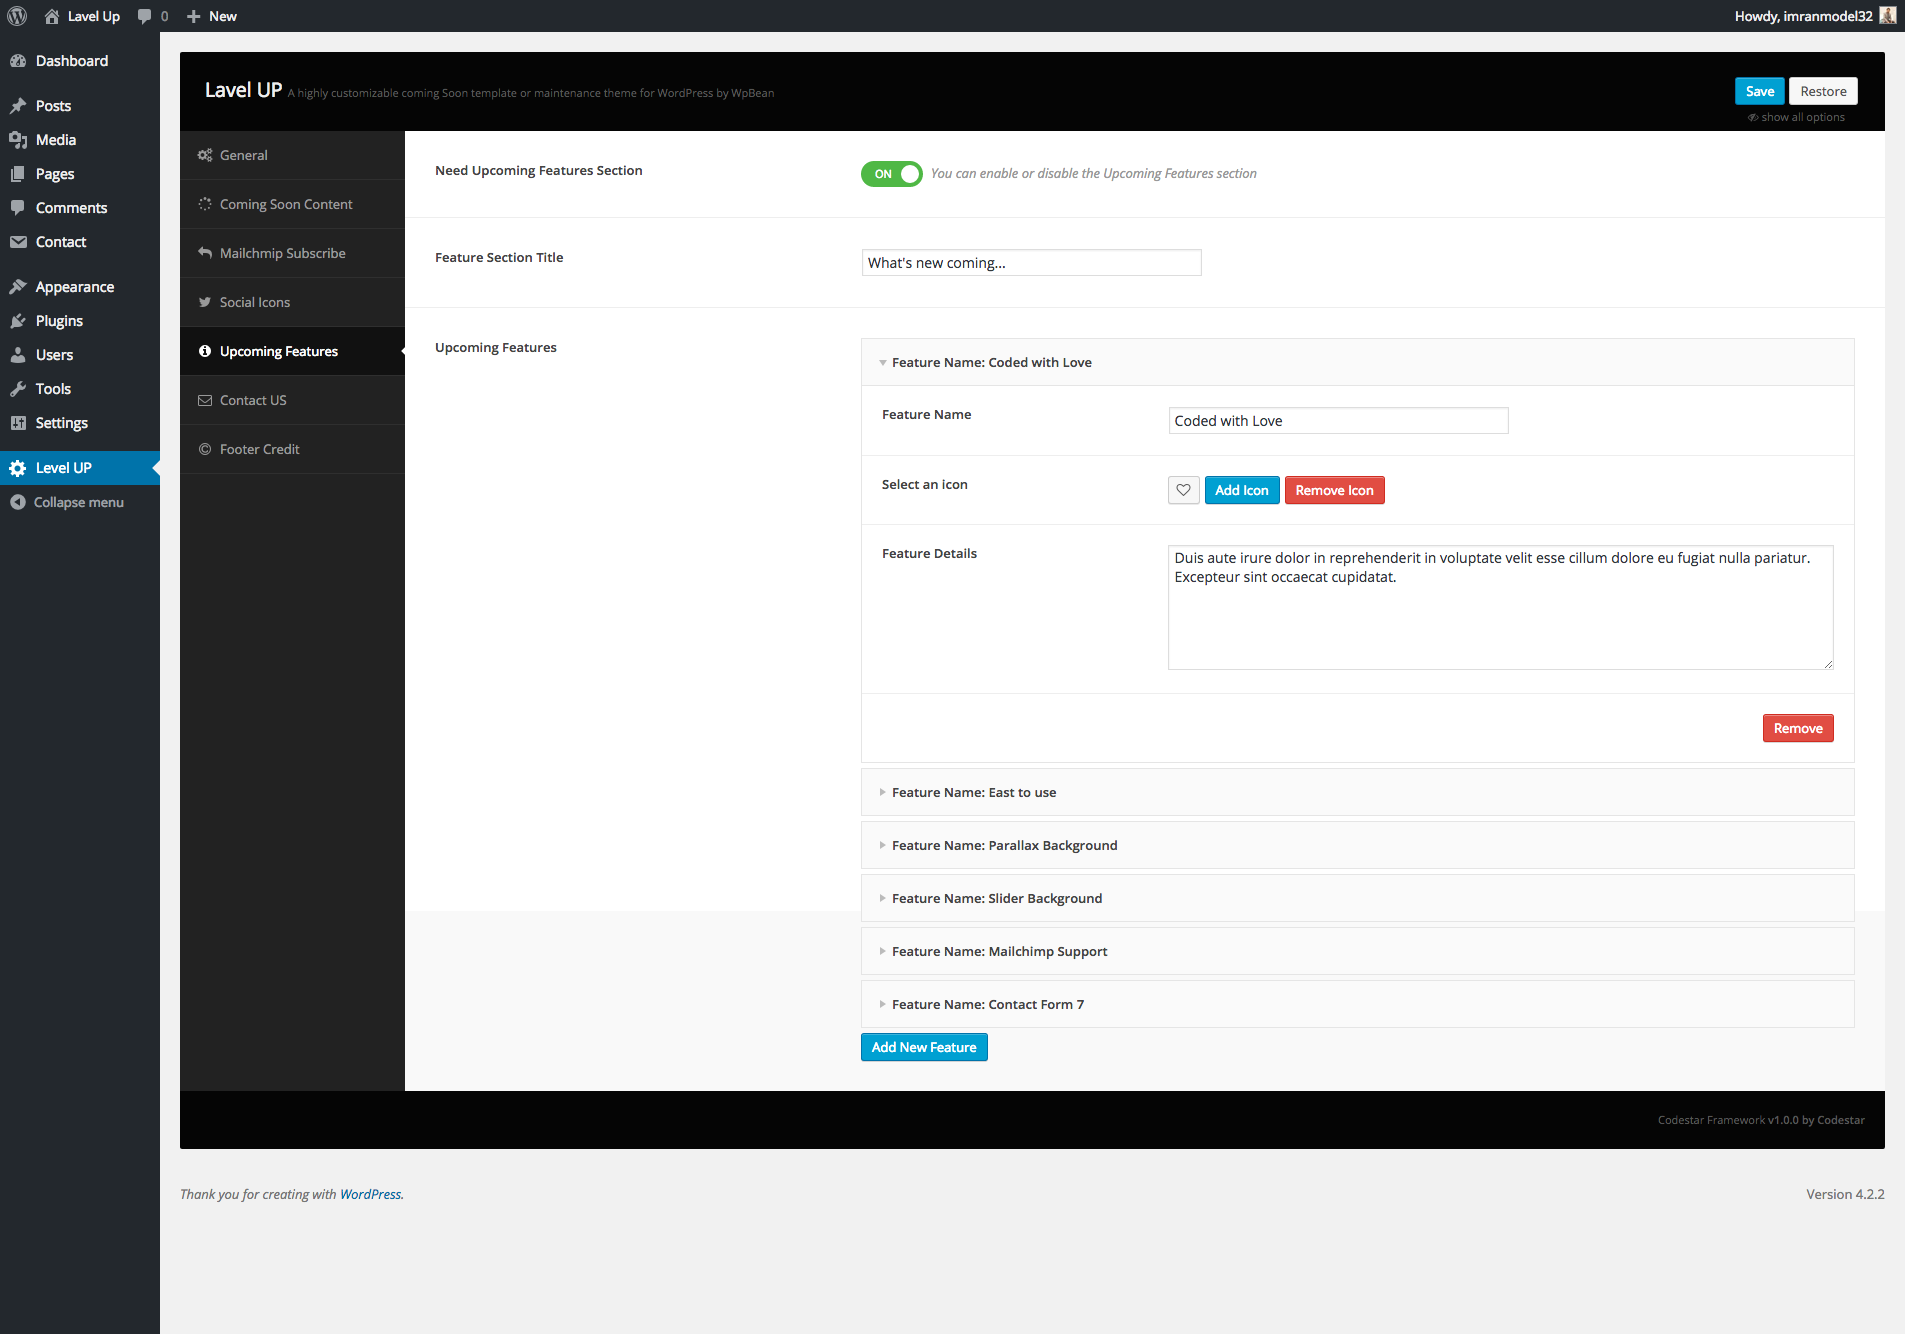Expand the Slider Background feature
The image size is (1905, 1334).
tap(1357, 898)
